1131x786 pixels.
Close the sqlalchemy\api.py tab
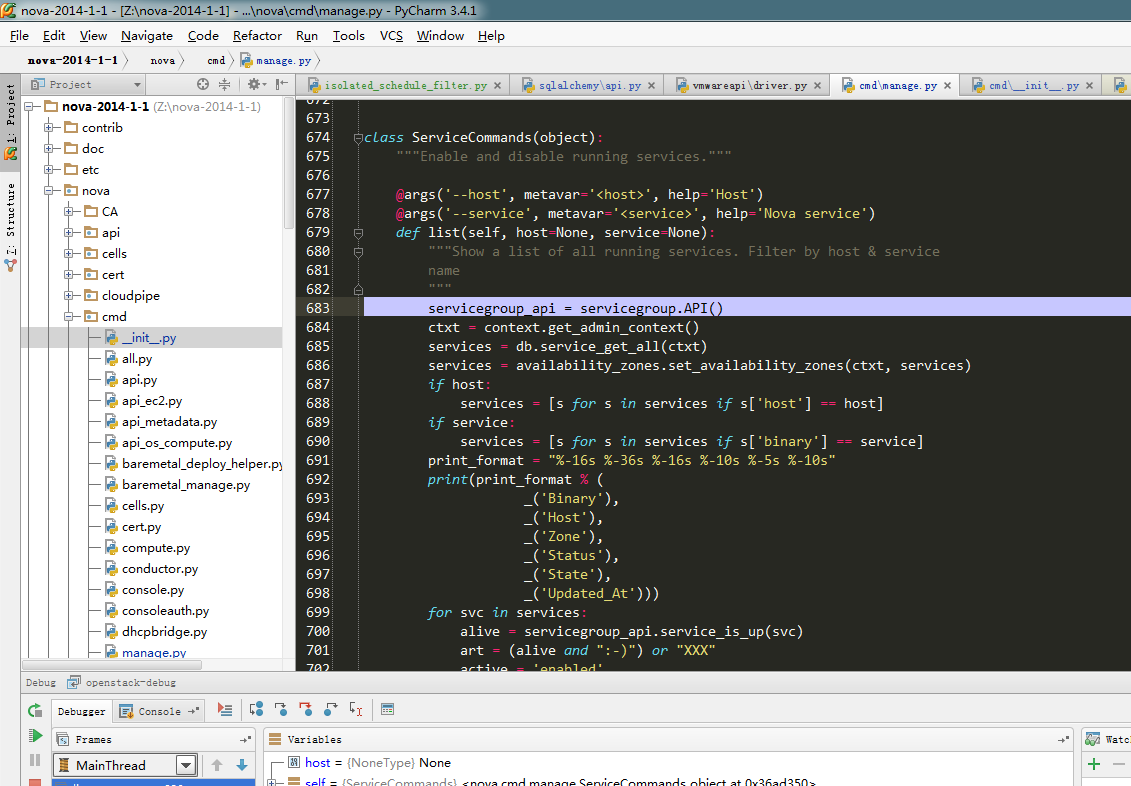[651, 86]
